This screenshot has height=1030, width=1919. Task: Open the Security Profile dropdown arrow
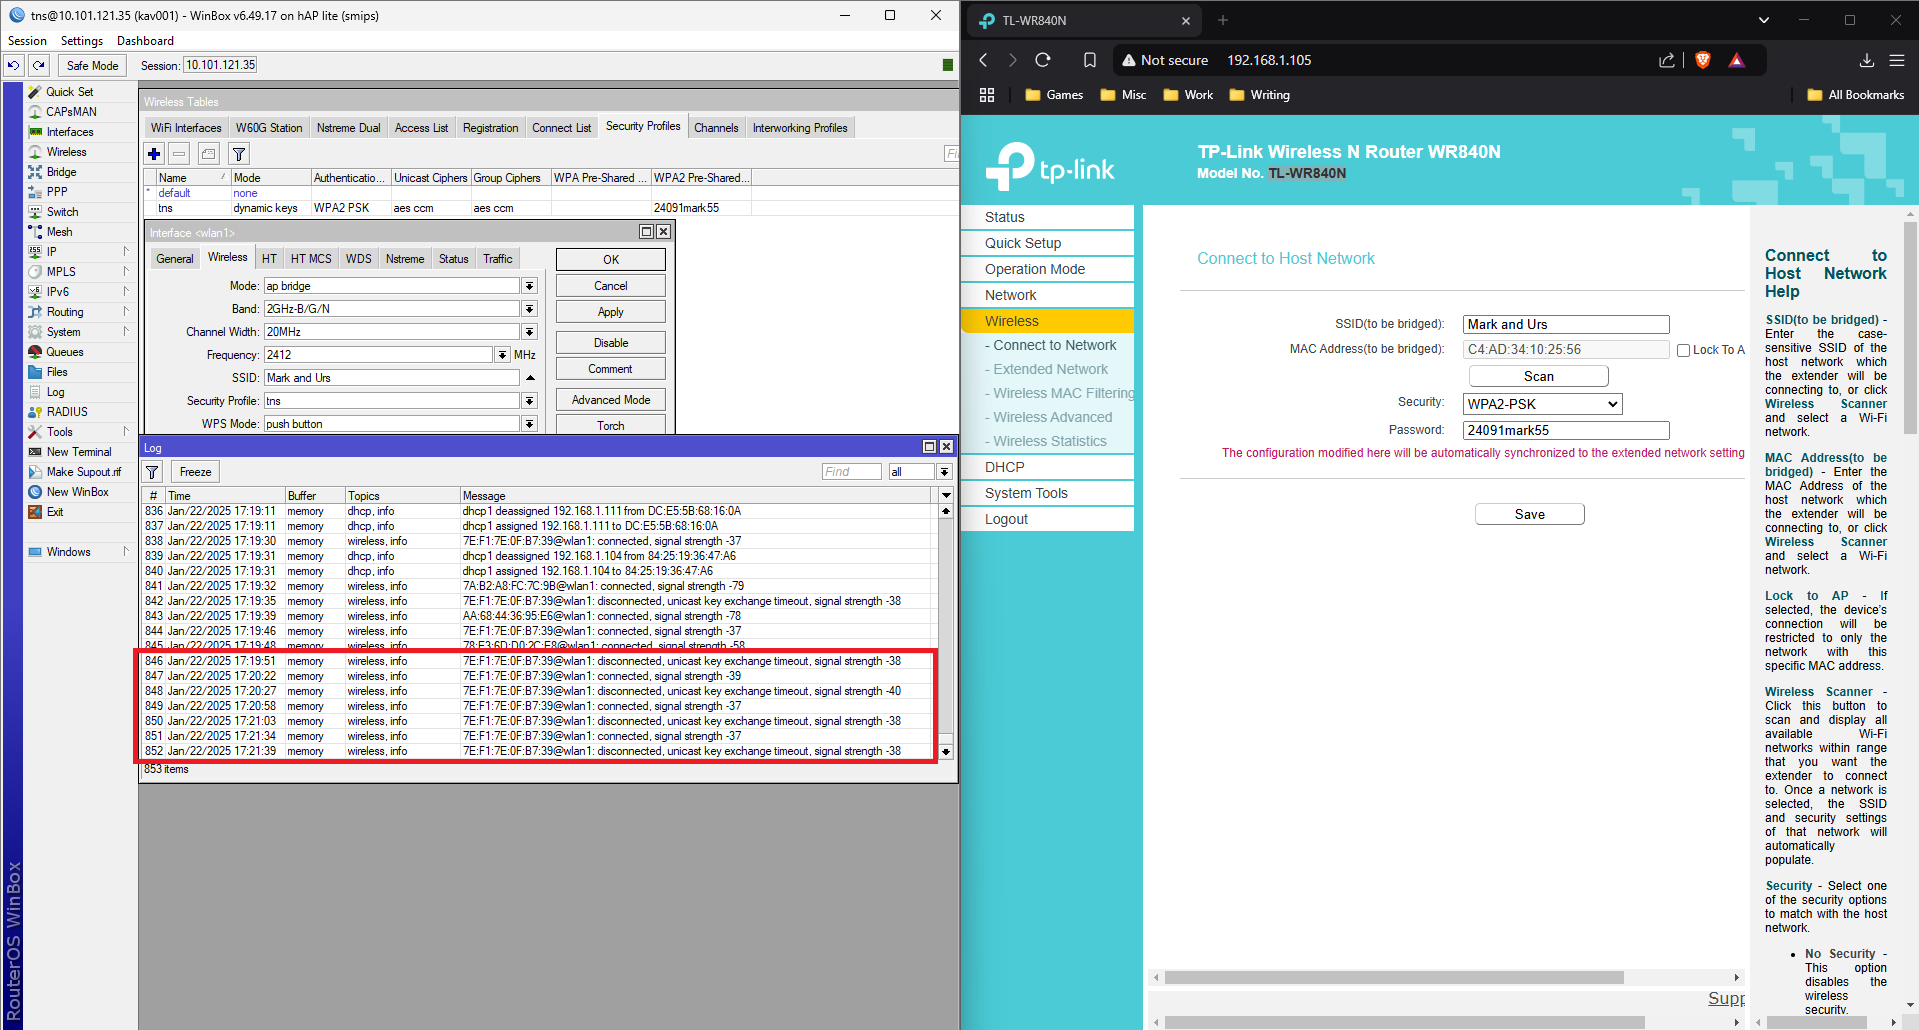click(529, 401)
